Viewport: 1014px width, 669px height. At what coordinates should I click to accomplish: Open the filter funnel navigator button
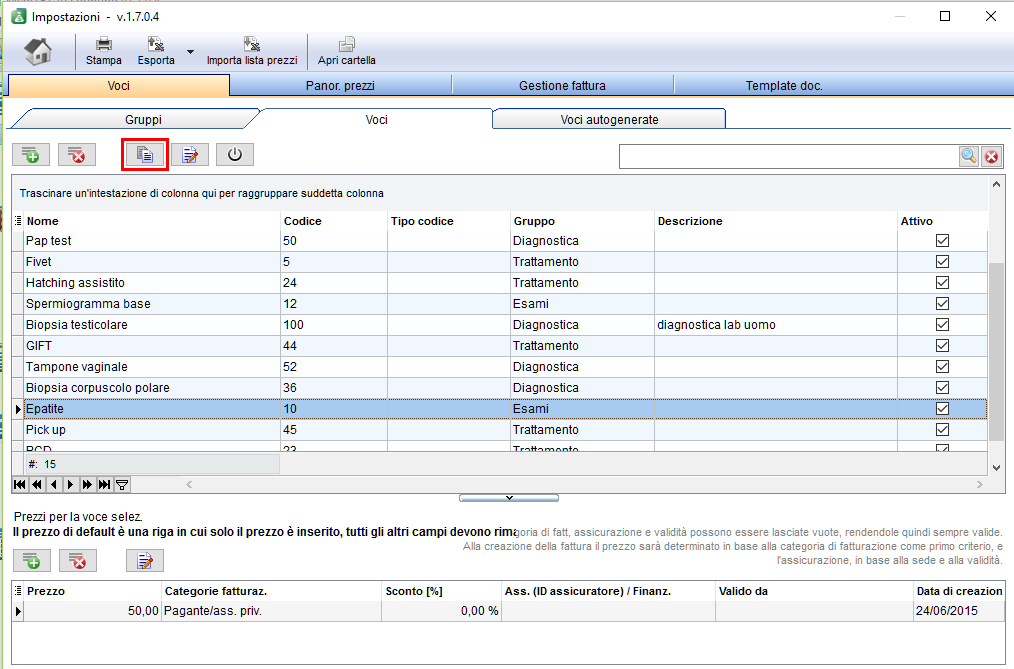point(122,484)
